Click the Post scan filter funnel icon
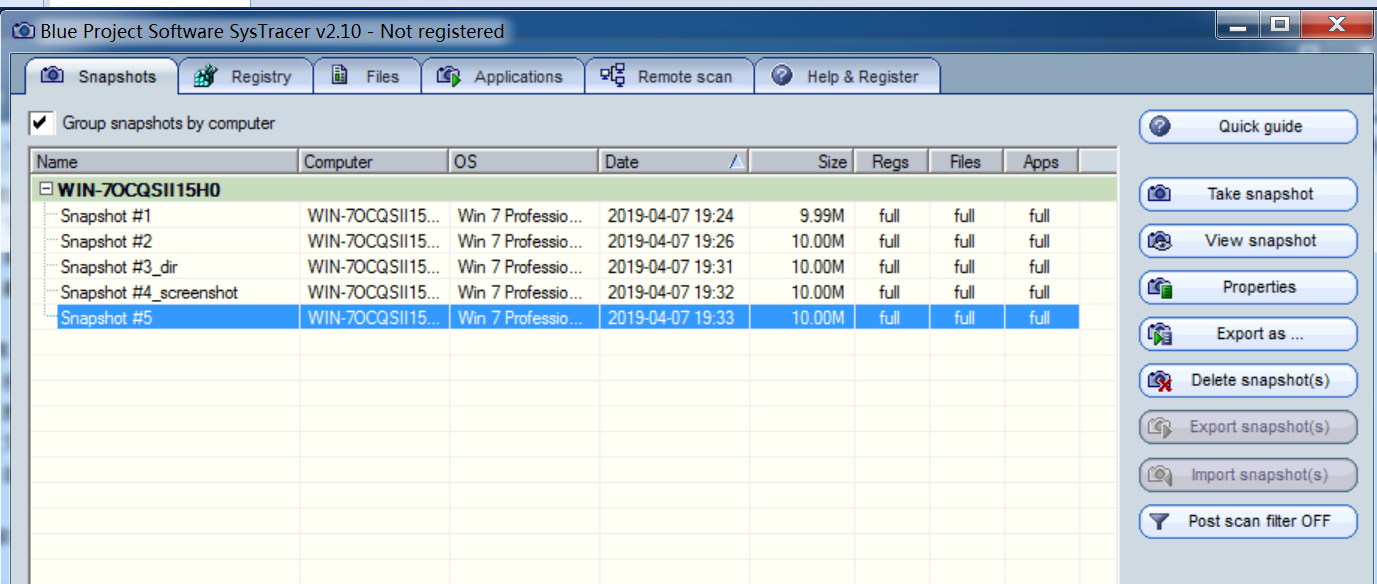1377x584 pixels. (x=1160, y=521)
